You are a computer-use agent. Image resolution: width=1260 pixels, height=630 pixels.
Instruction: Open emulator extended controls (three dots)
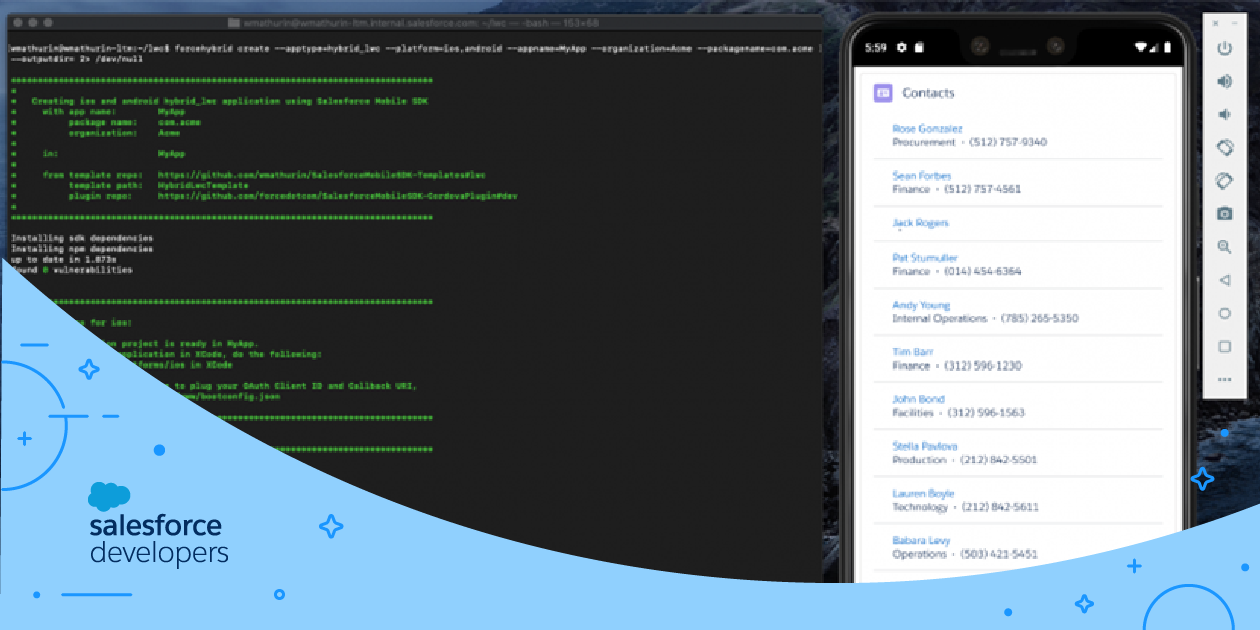pyautogui.click(x=1224, y=380)
